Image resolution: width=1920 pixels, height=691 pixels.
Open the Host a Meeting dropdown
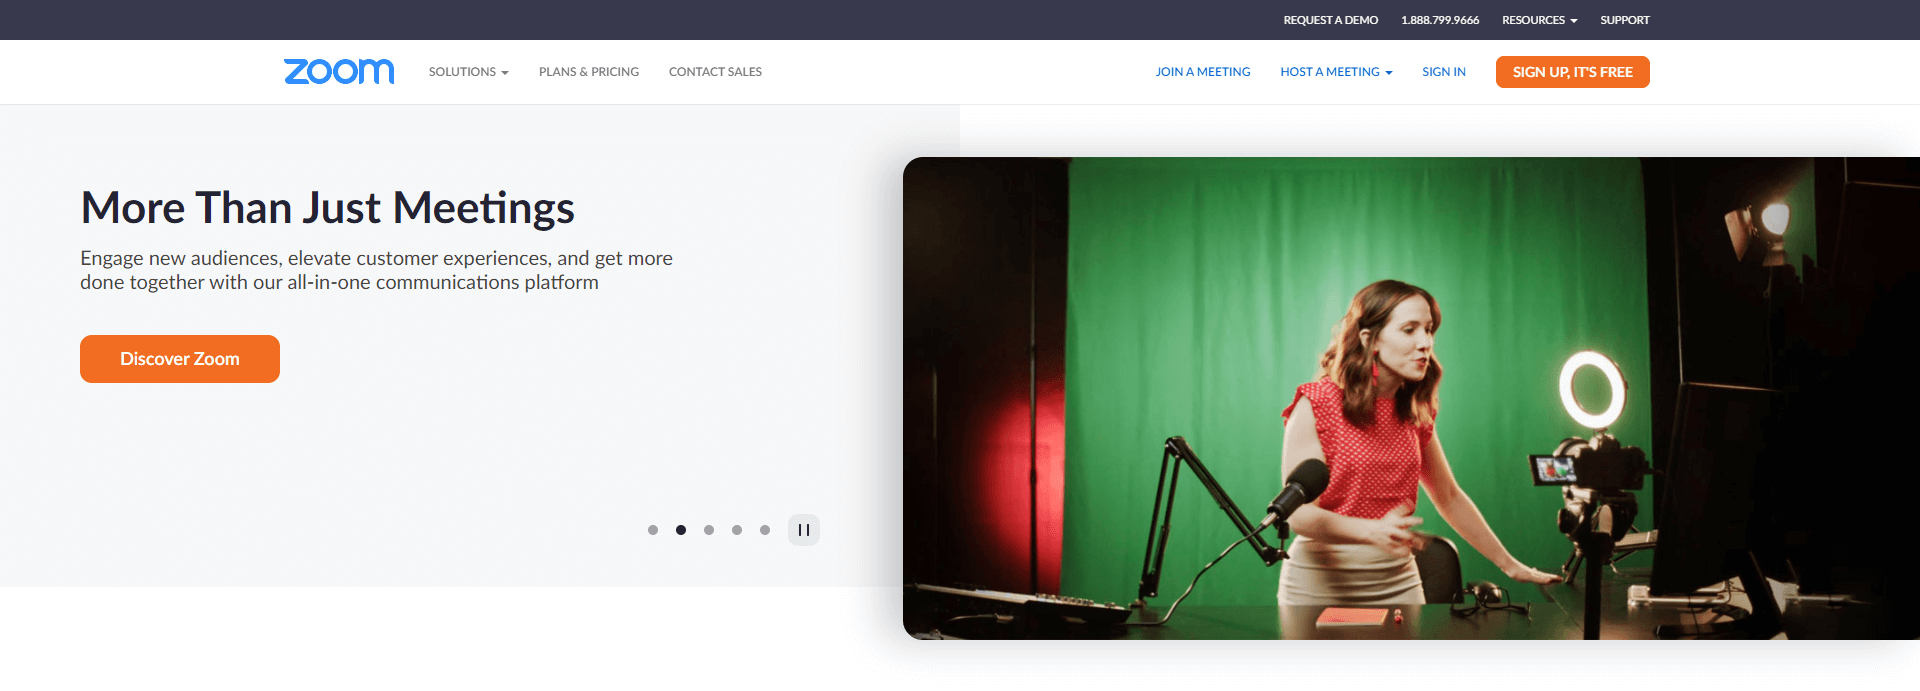pyautogui.click(x=1336, y=72)
